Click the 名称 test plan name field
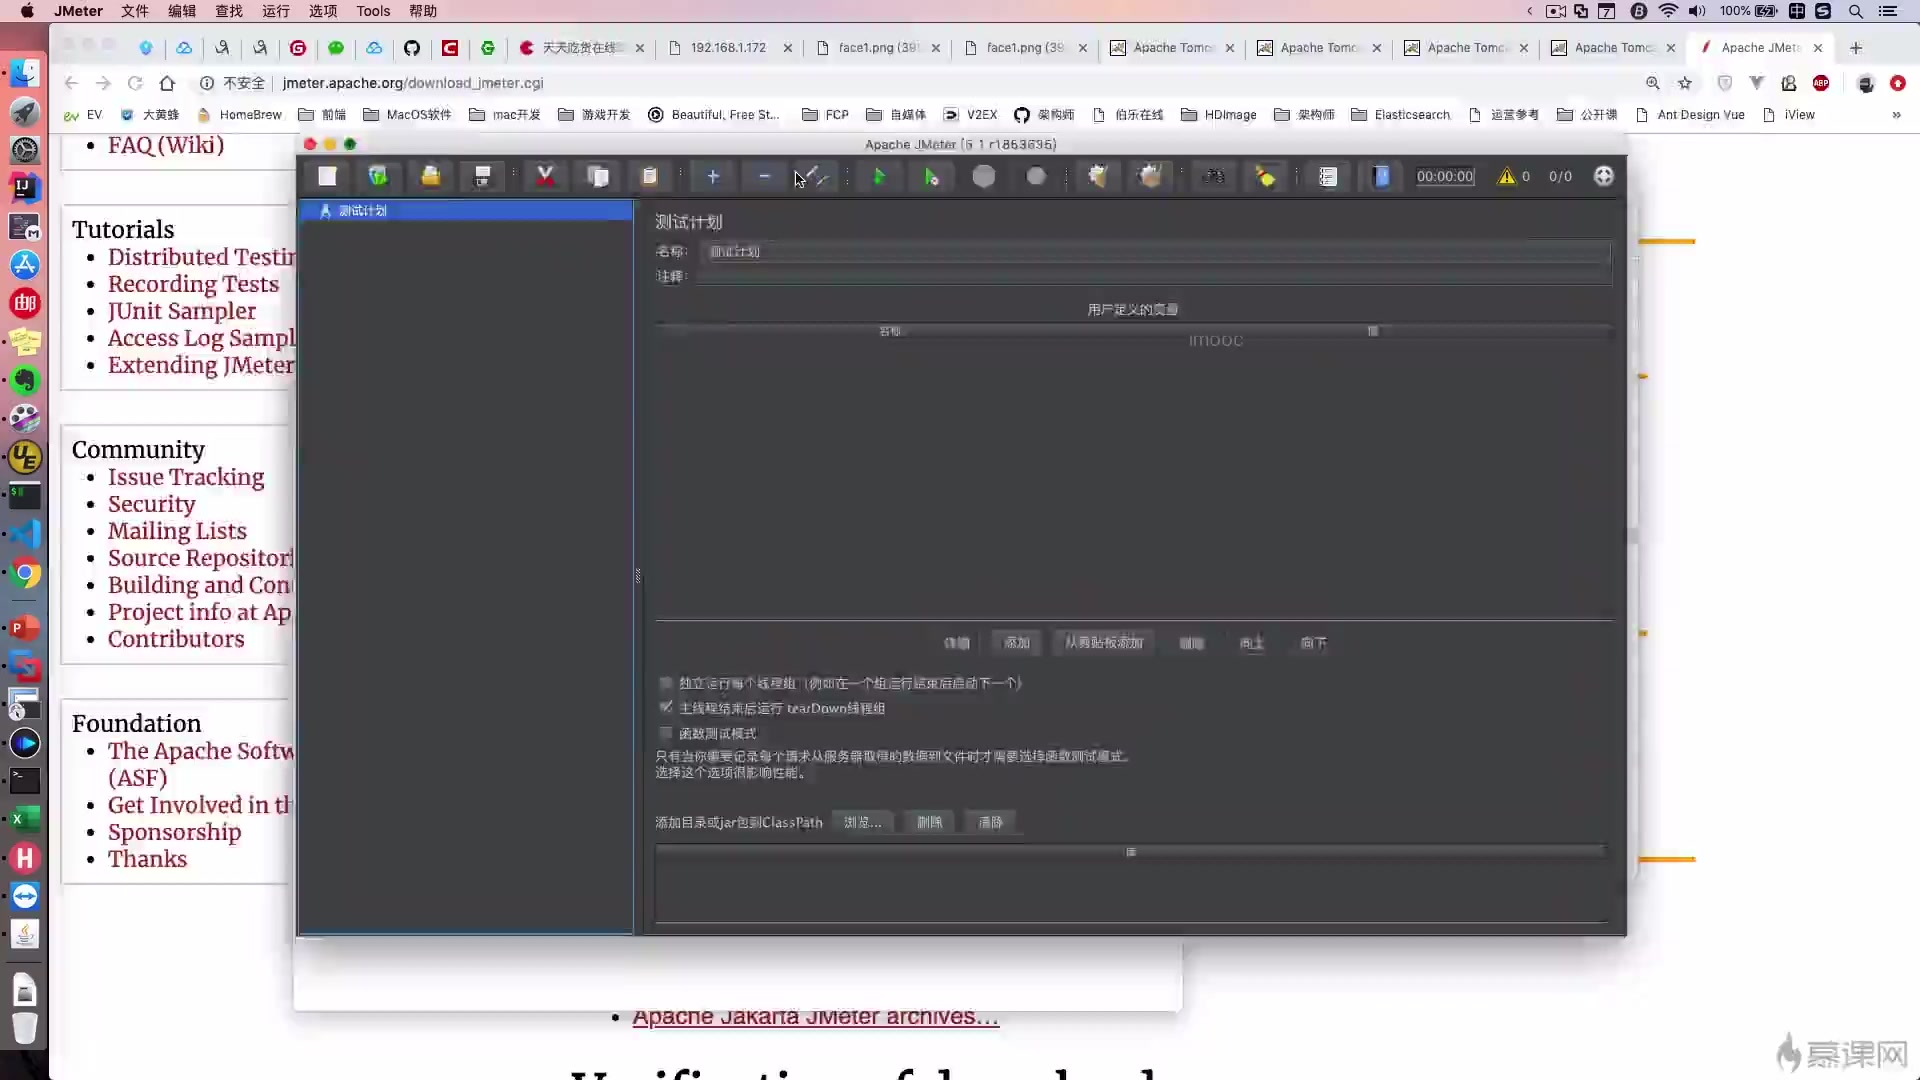This screenshot has width=1920, height=1080. click(1150, 251)
